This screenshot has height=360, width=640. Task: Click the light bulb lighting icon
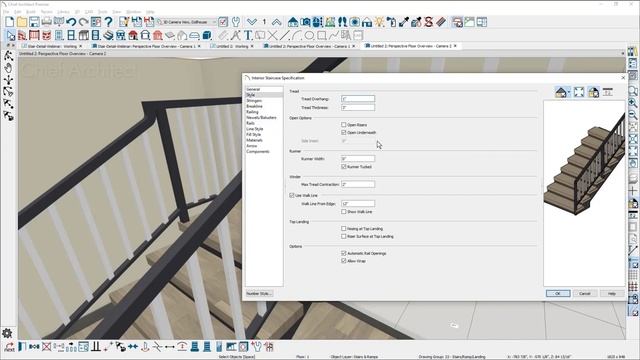tap(379, 22)
